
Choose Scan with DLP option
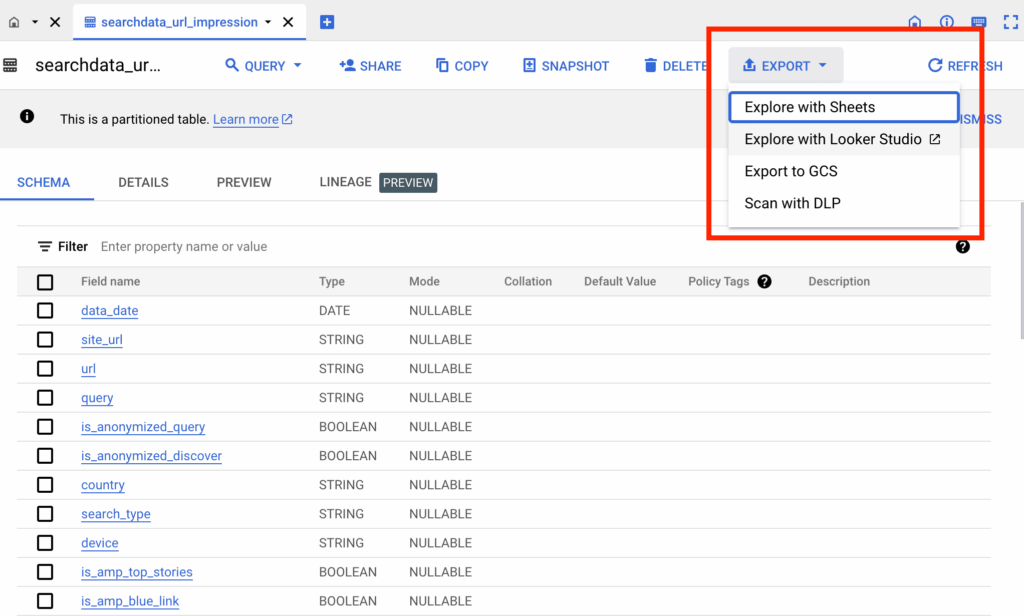(x=844, y=203)
